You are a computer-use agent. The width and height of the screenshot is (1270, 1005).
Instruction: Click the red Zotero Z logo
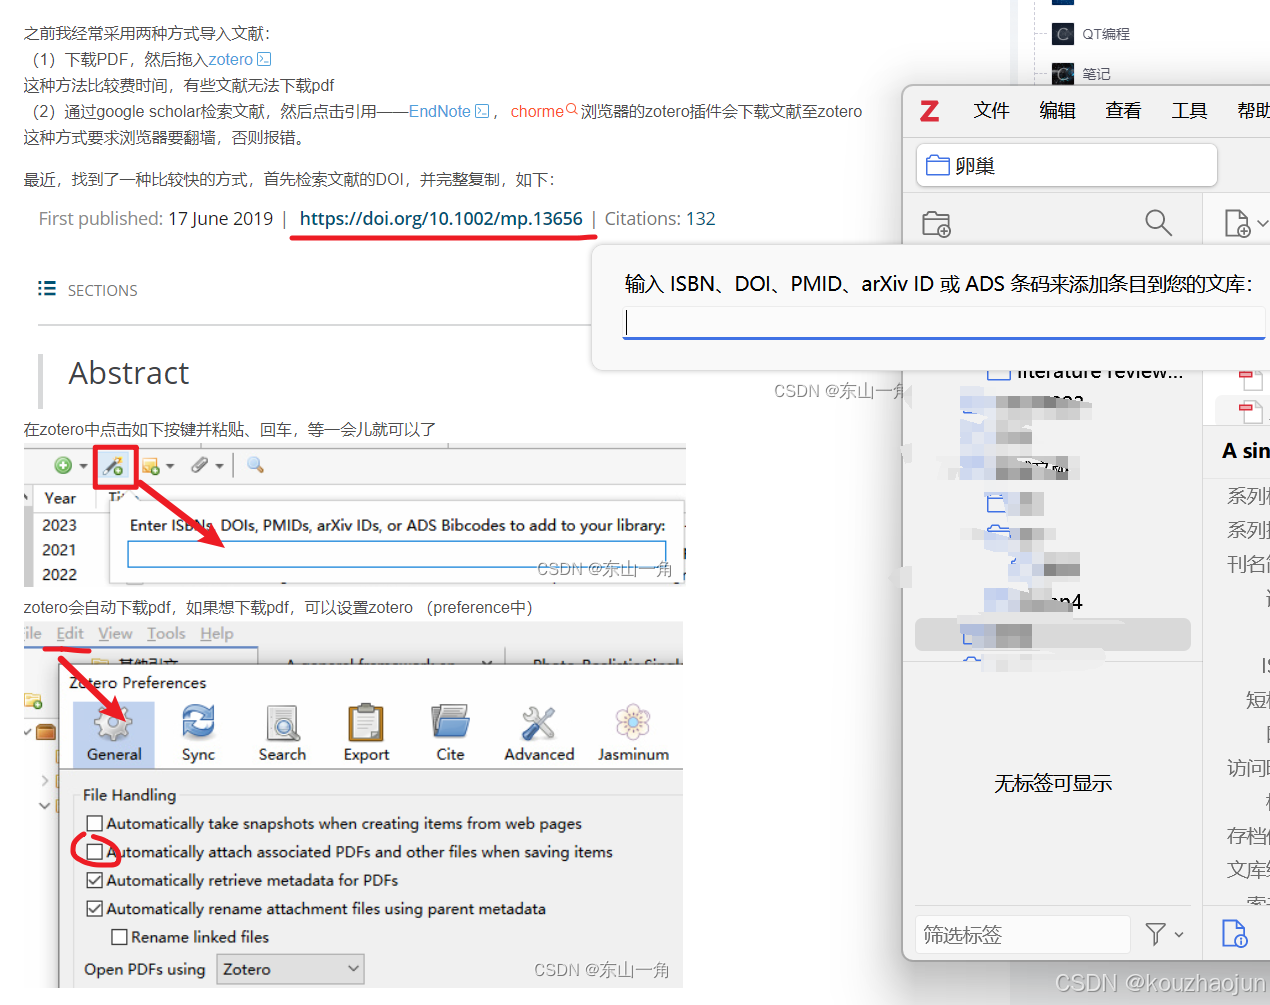tap(930, 111)
